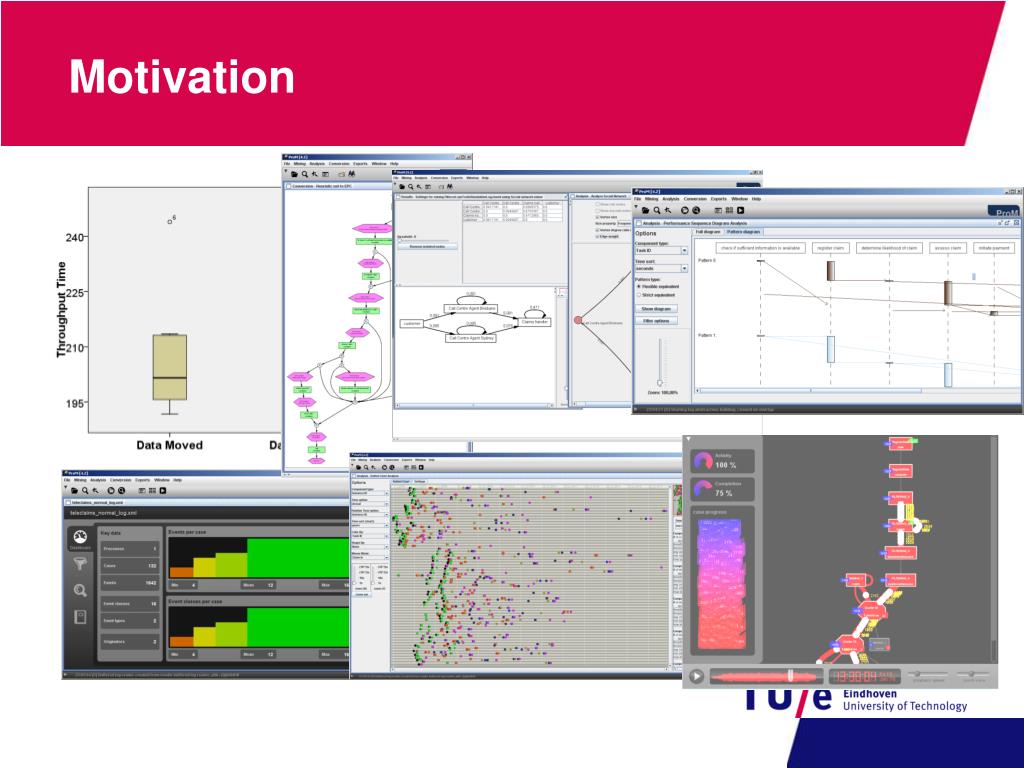Viewport: 1024px width, 768px height.
Task: Open Time option dropdown in dotted chart options
Action: click(370, 504)
